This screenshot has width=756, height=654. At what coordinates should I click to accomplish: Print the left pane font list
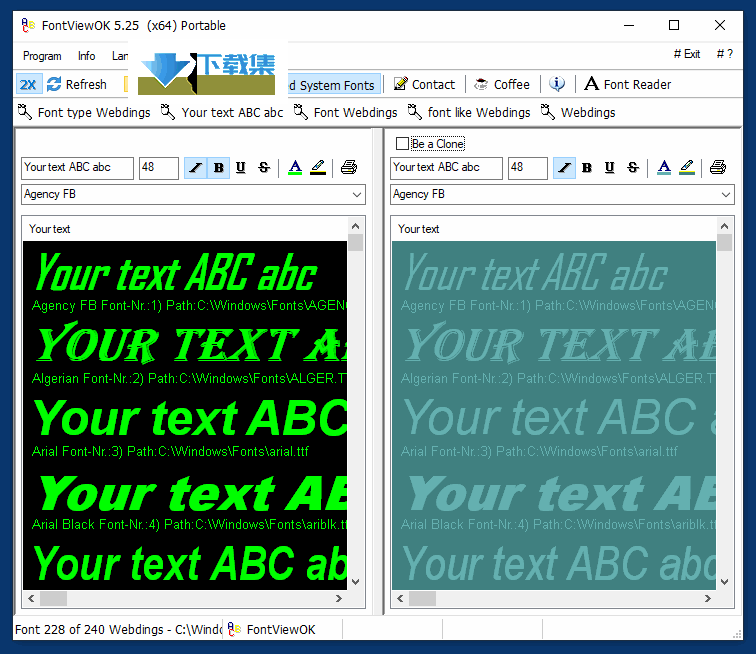coord(349,168)
